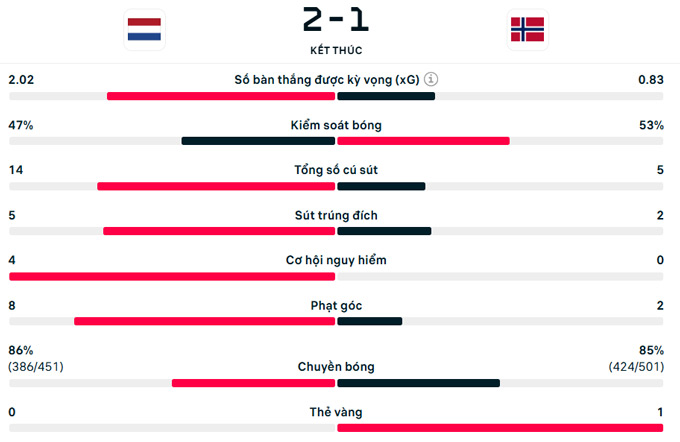This screenshot has height=442, width=680.
Task: Click the Sút trúng đích label
Action: 336,215
